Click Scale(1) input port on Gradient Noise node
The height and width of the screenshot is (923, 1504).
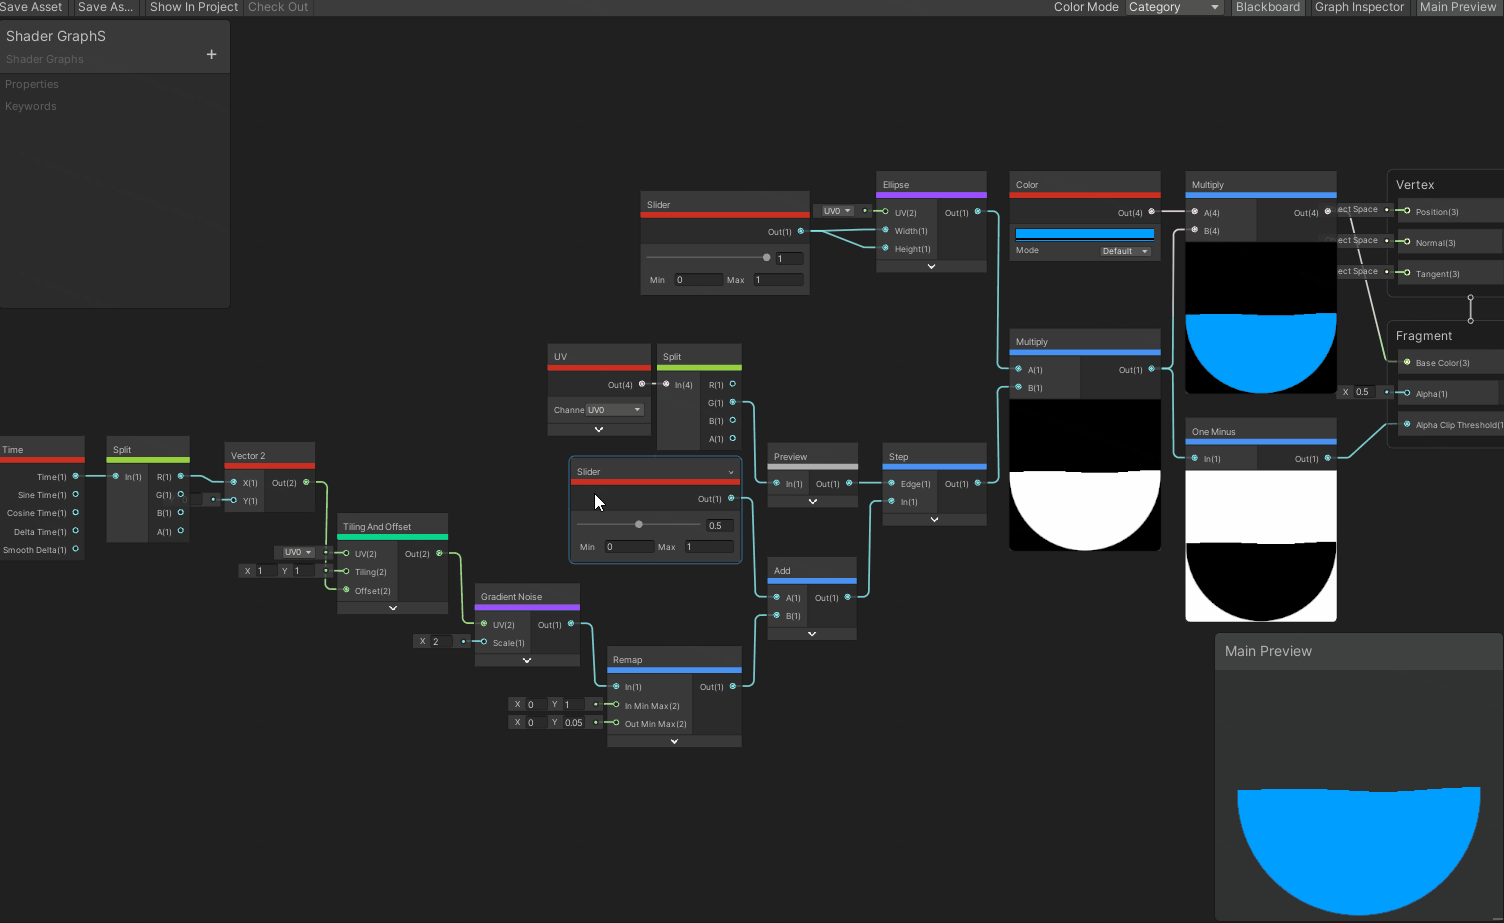click(484, 642)
